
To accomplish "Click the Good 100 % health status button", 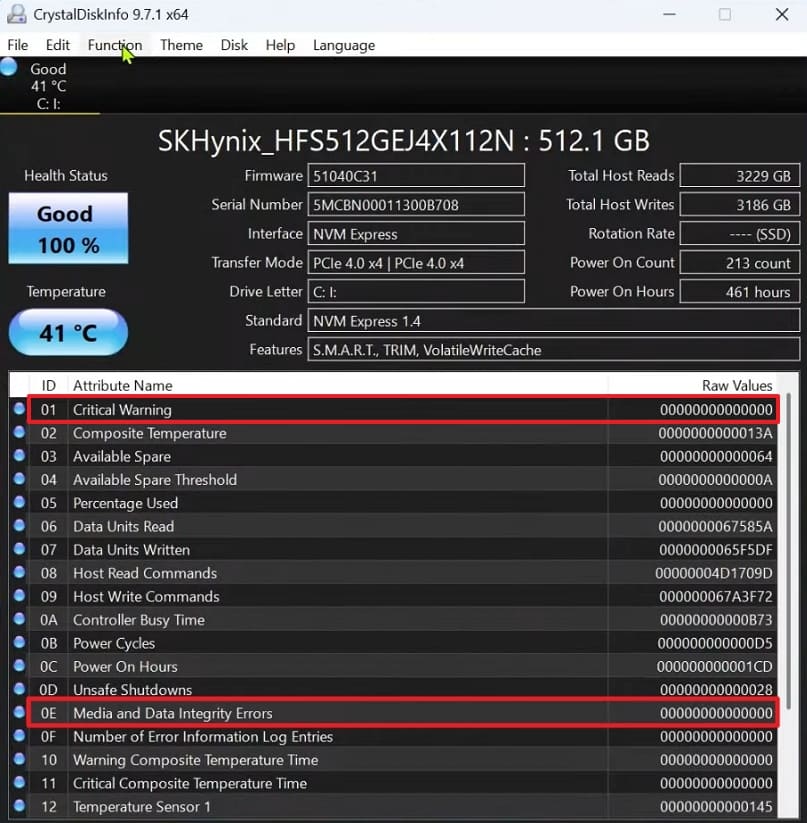I will coord(68,228).
